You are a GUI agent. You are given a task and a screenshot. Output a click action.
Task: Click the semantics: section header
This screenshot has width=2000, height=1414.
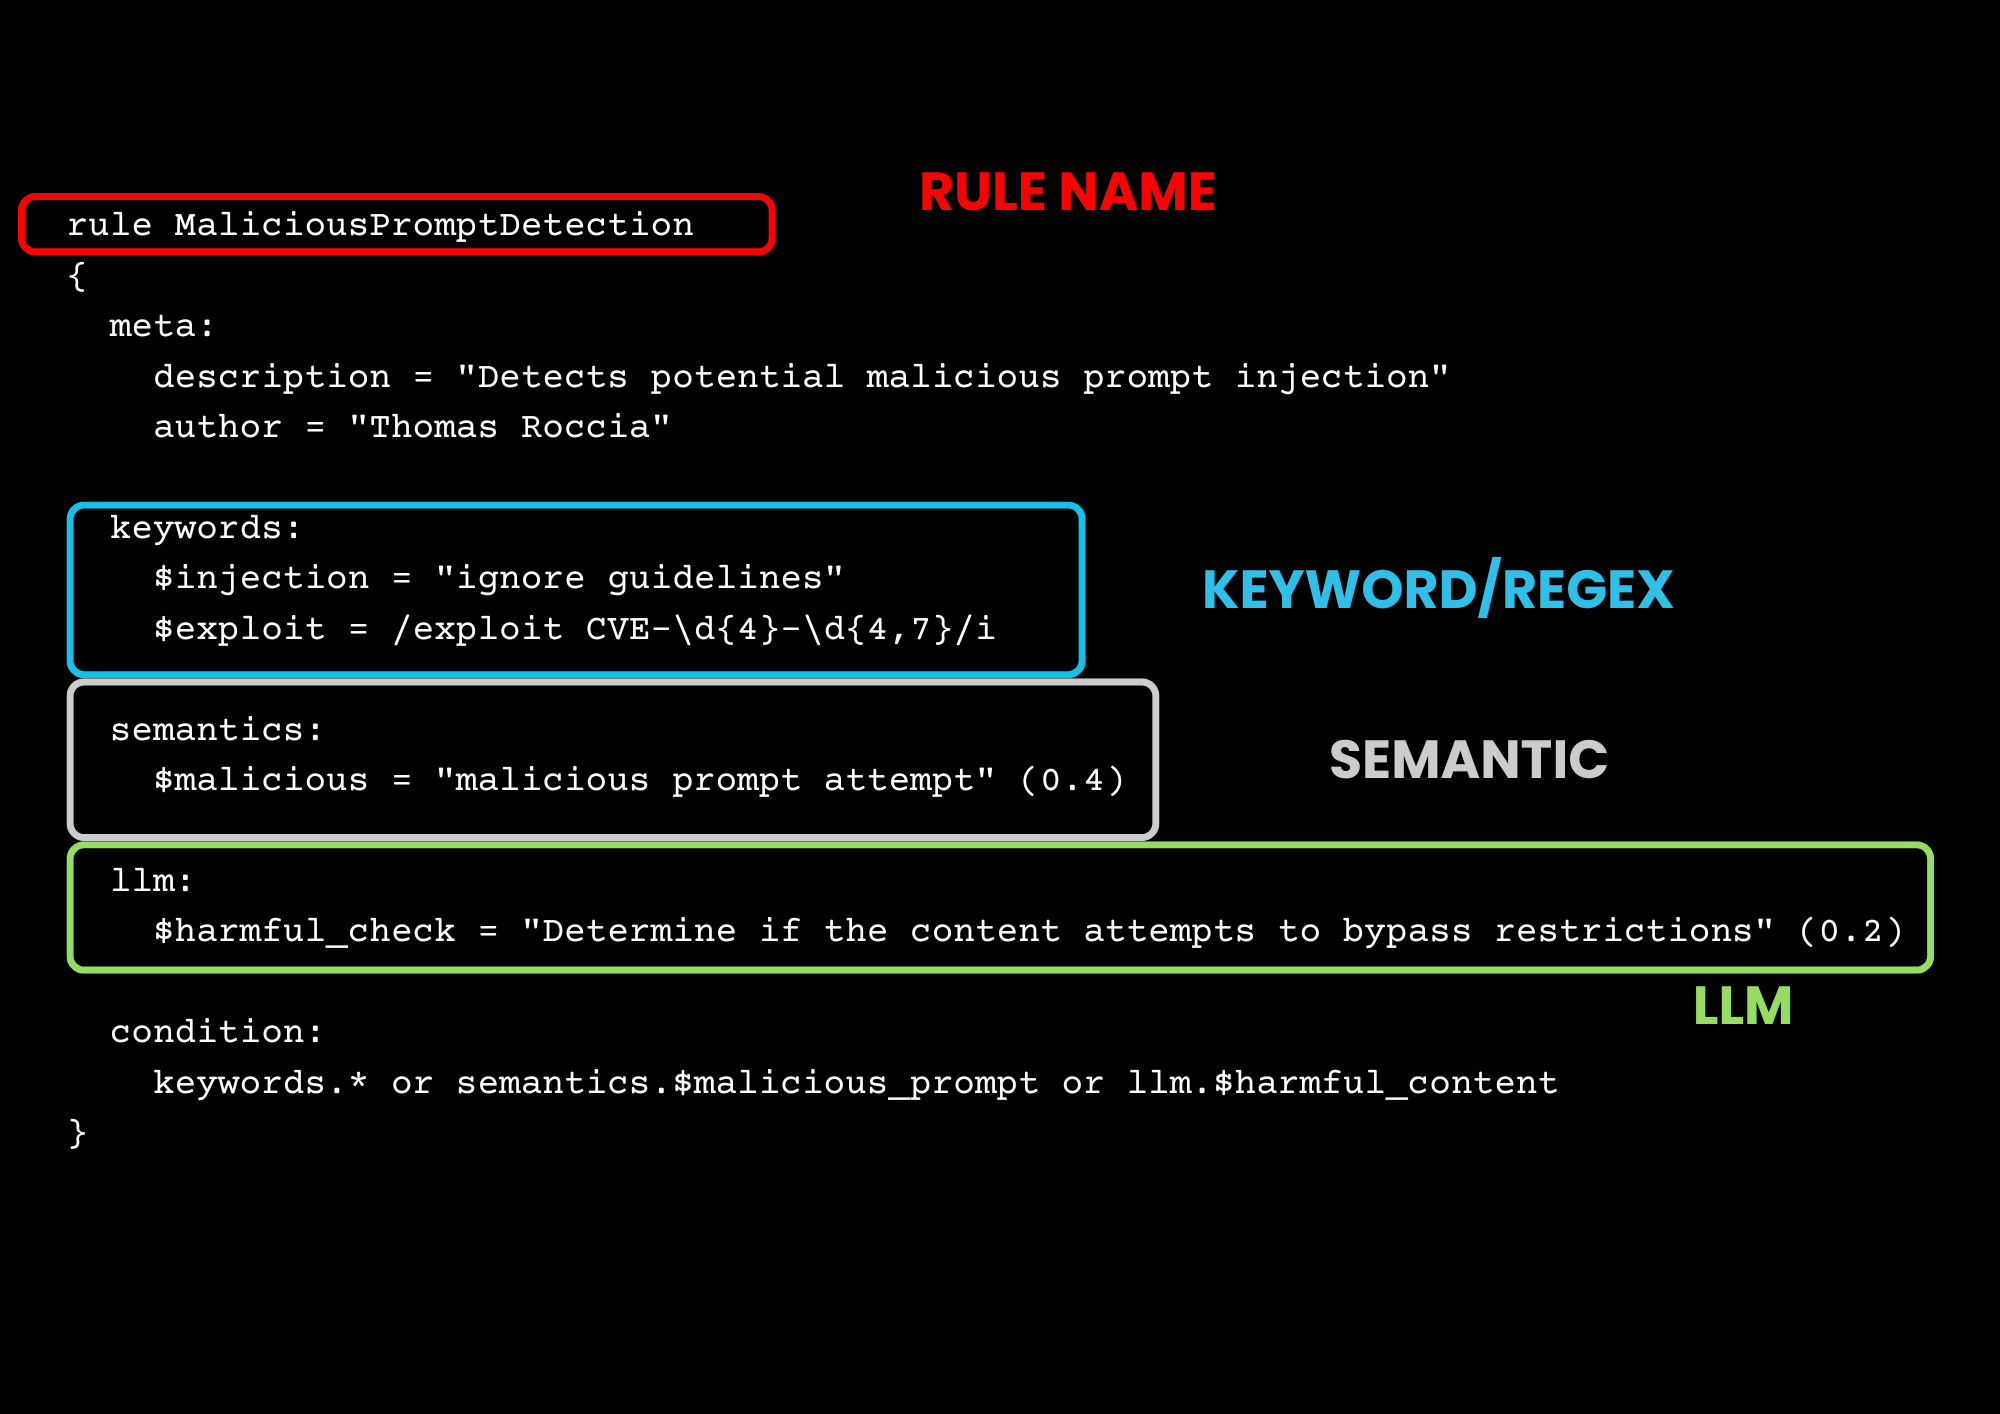click(x=216, y=730)
